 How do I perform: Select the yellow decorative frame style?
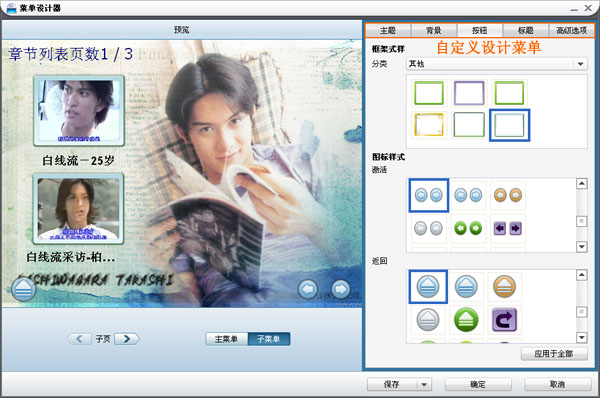pyautogui.click(x=429, y=124)
